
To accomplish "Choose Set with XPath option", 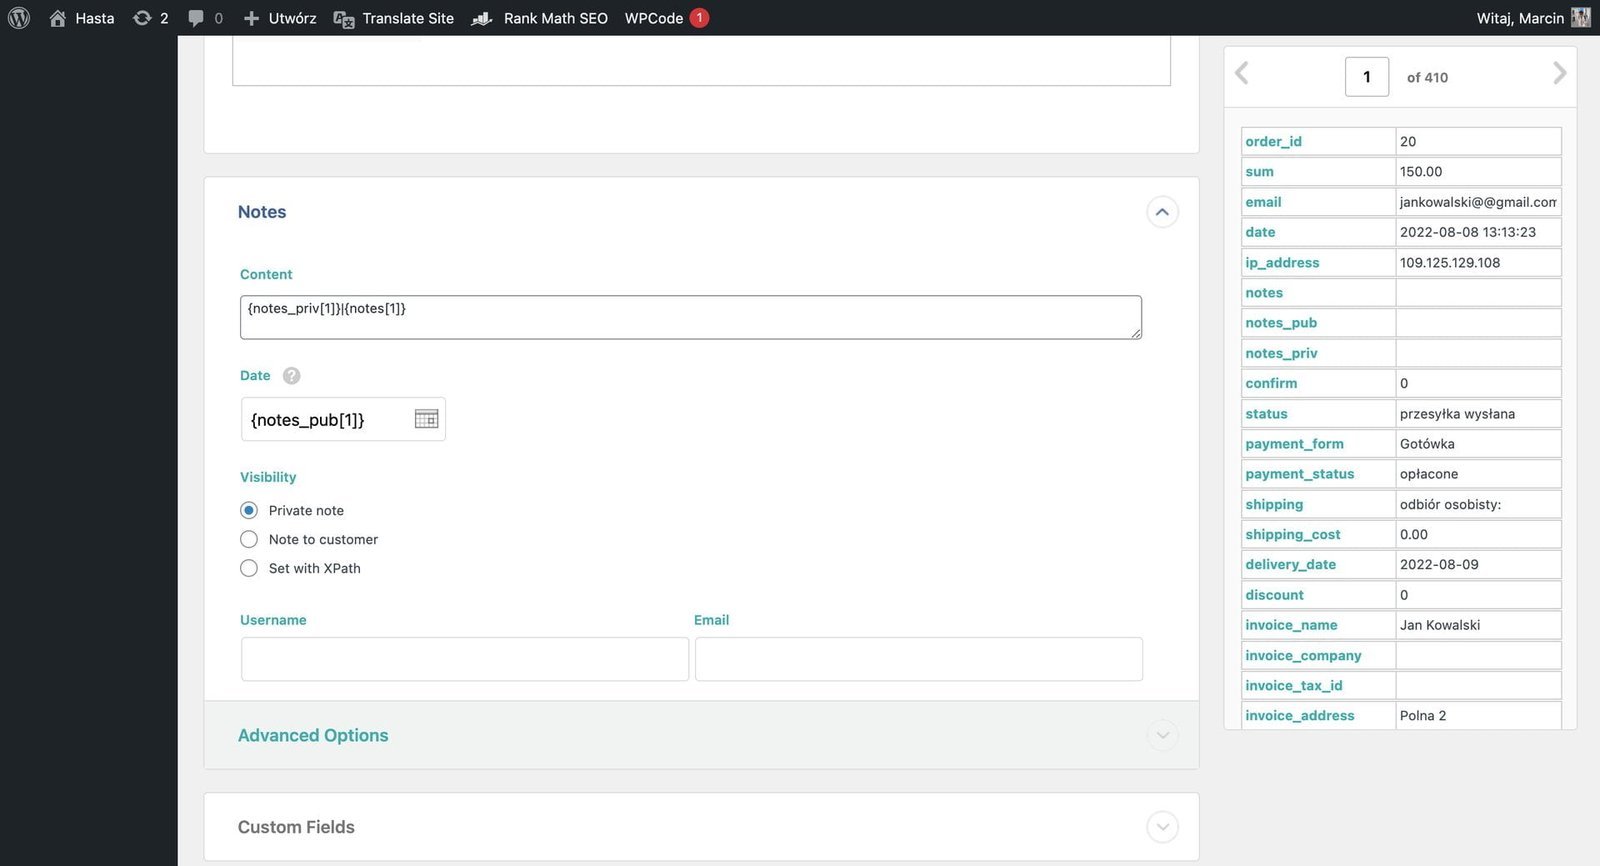I will [x=249, y=568].
